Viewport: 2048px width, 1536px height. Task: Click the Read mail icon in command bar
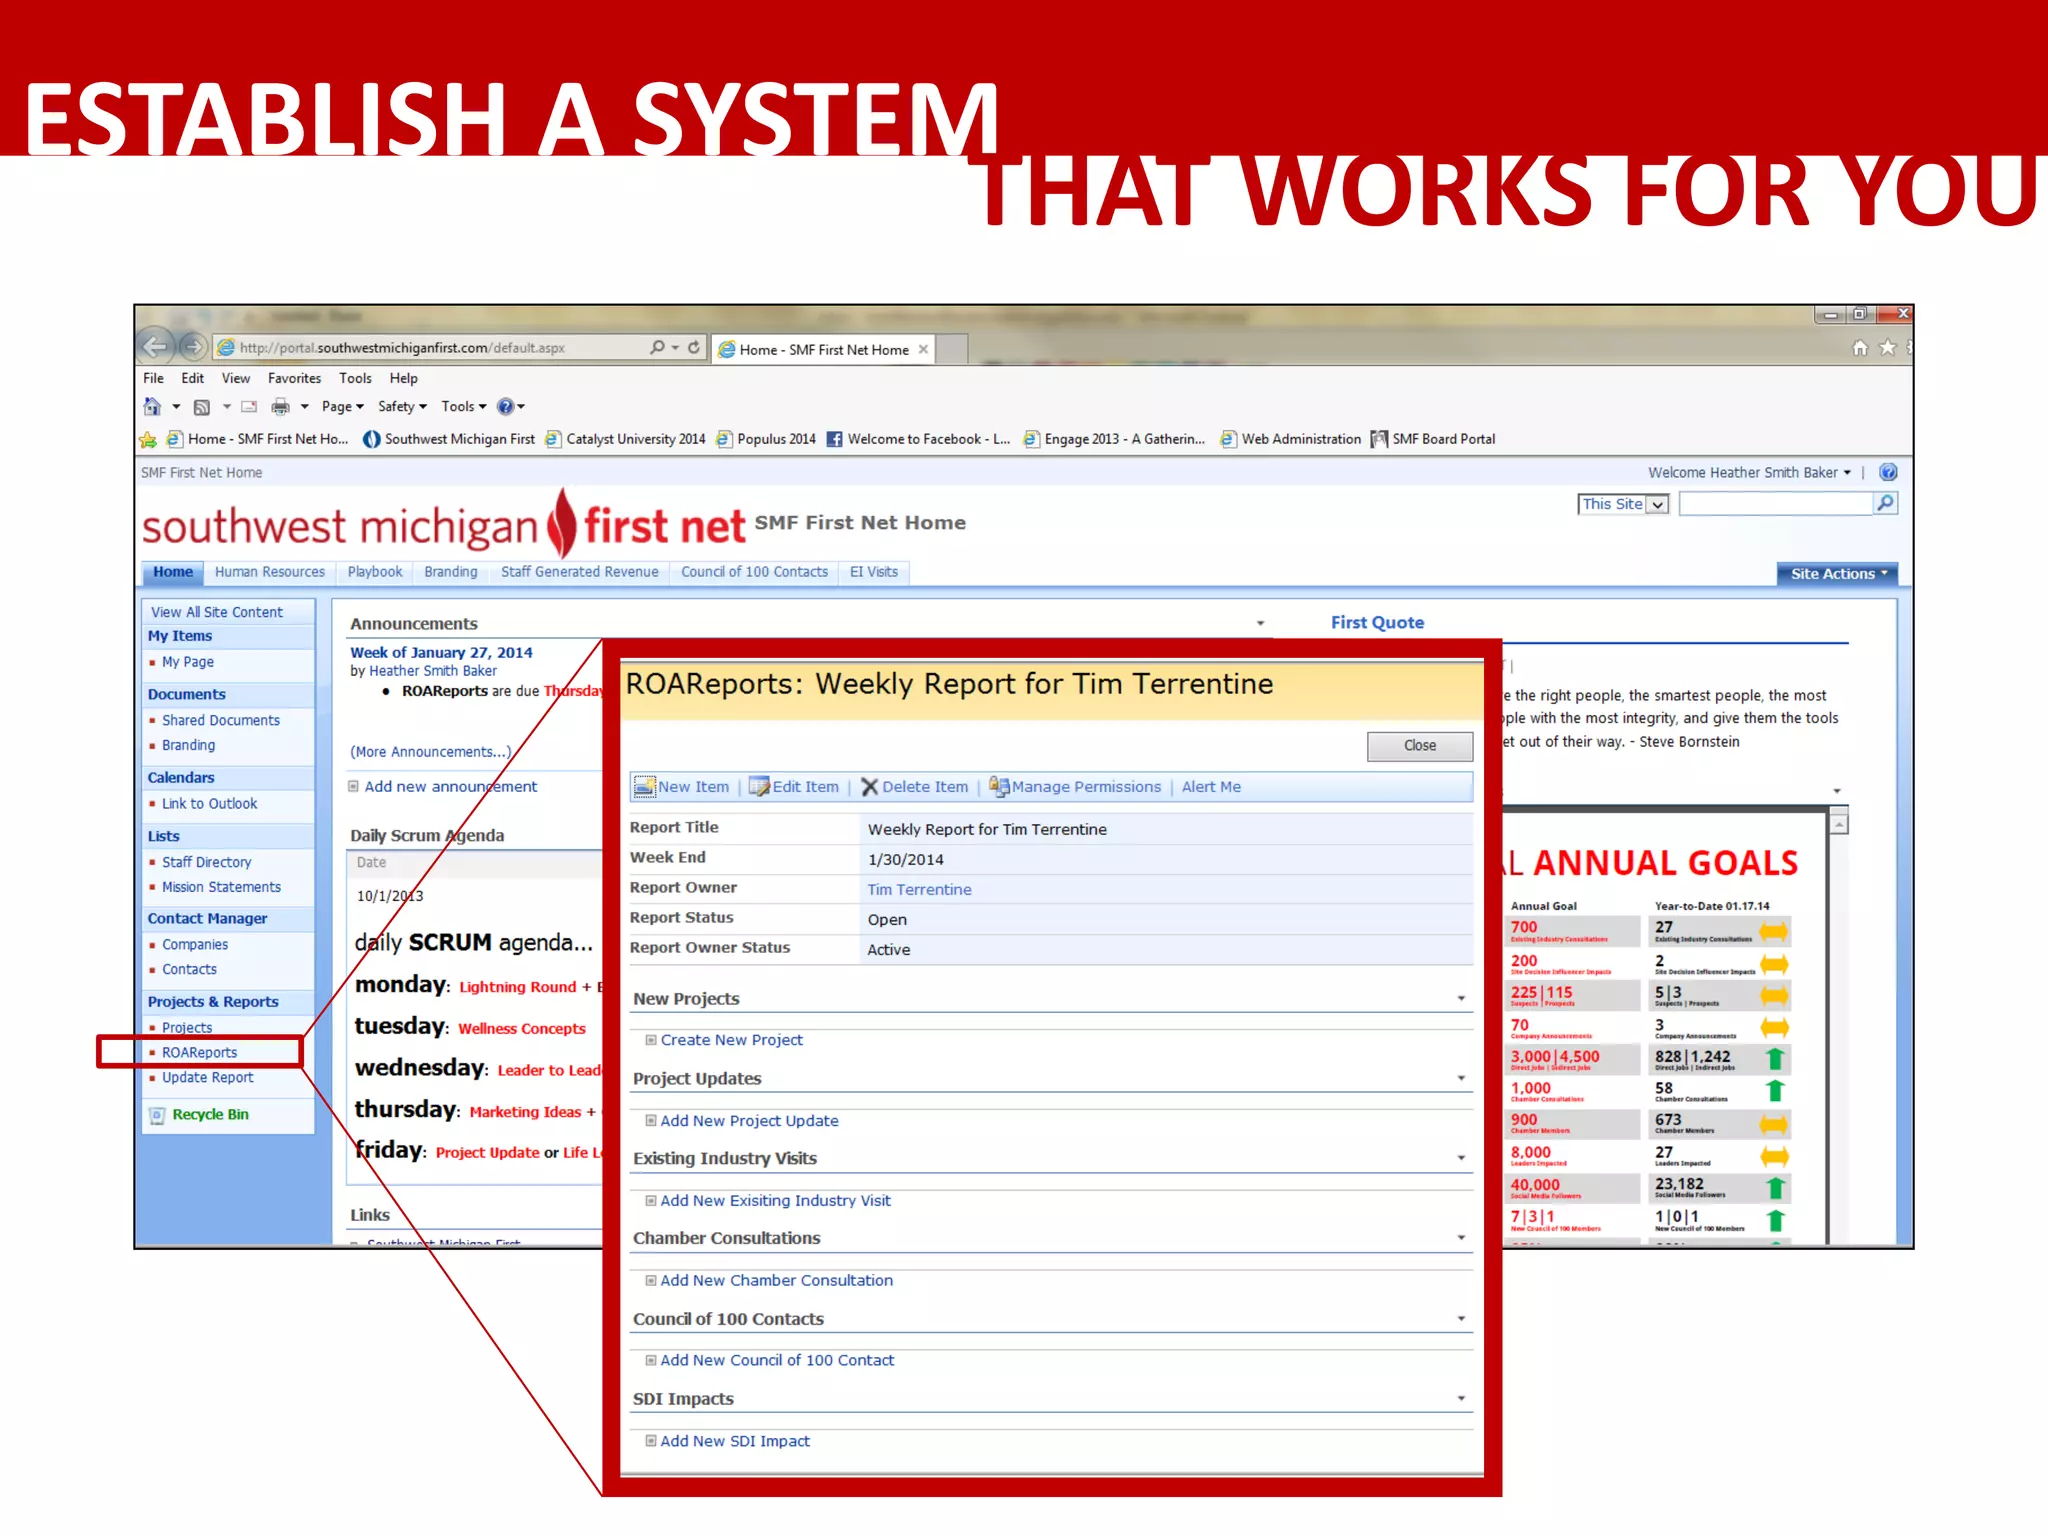(249, 407)
